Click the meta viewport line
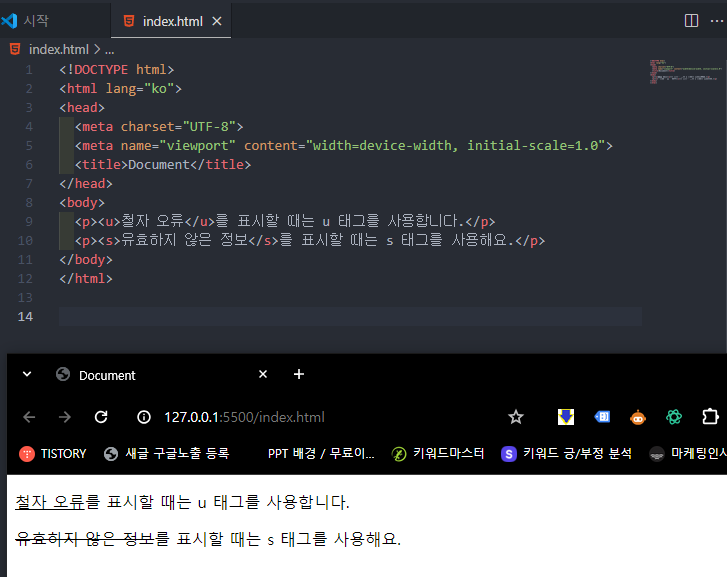This screenshot has width=727, height=577. (x=344, y=146)
